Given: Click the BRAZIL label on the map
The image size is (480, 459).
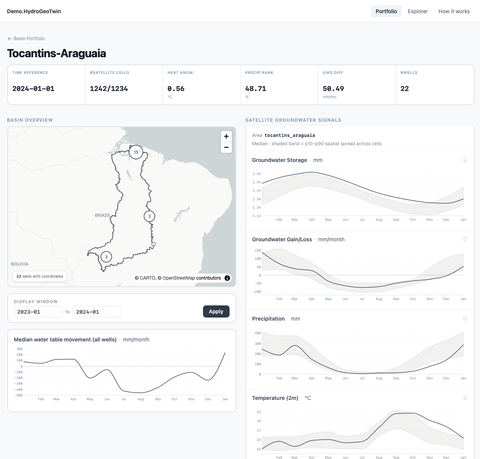Looking at the screenshot, I should 102,215.
